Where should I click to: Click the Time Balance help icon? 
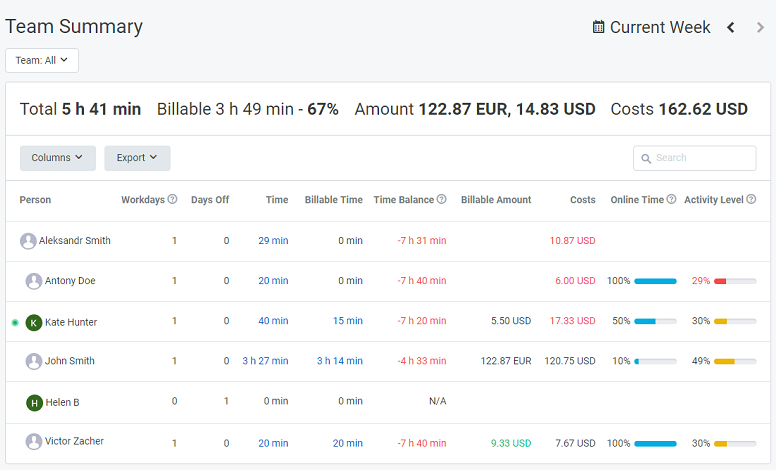click(441, 200)
